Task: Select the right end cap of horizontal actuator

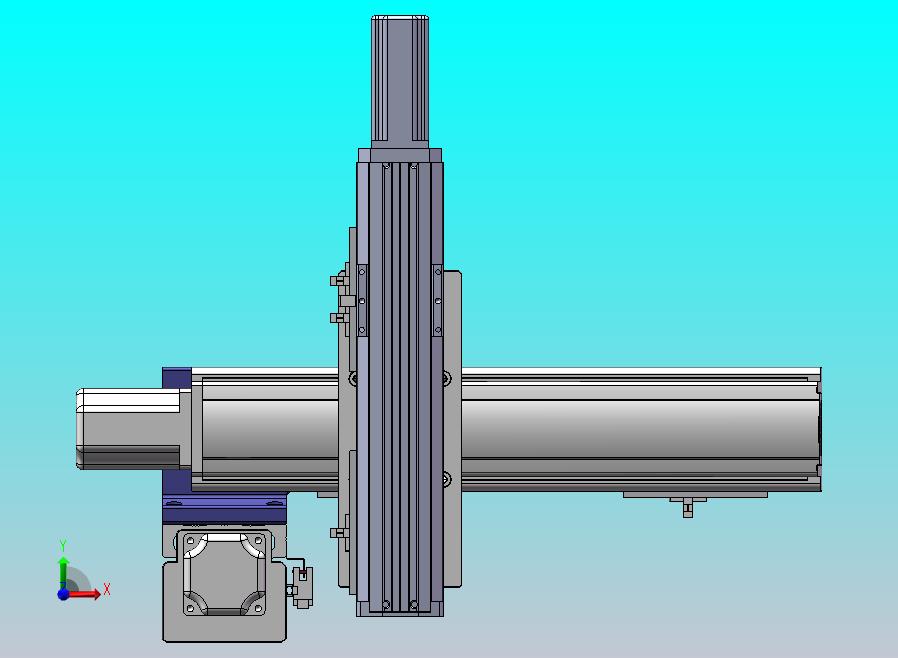Action: pyautogui.click(x=819, y=430)
